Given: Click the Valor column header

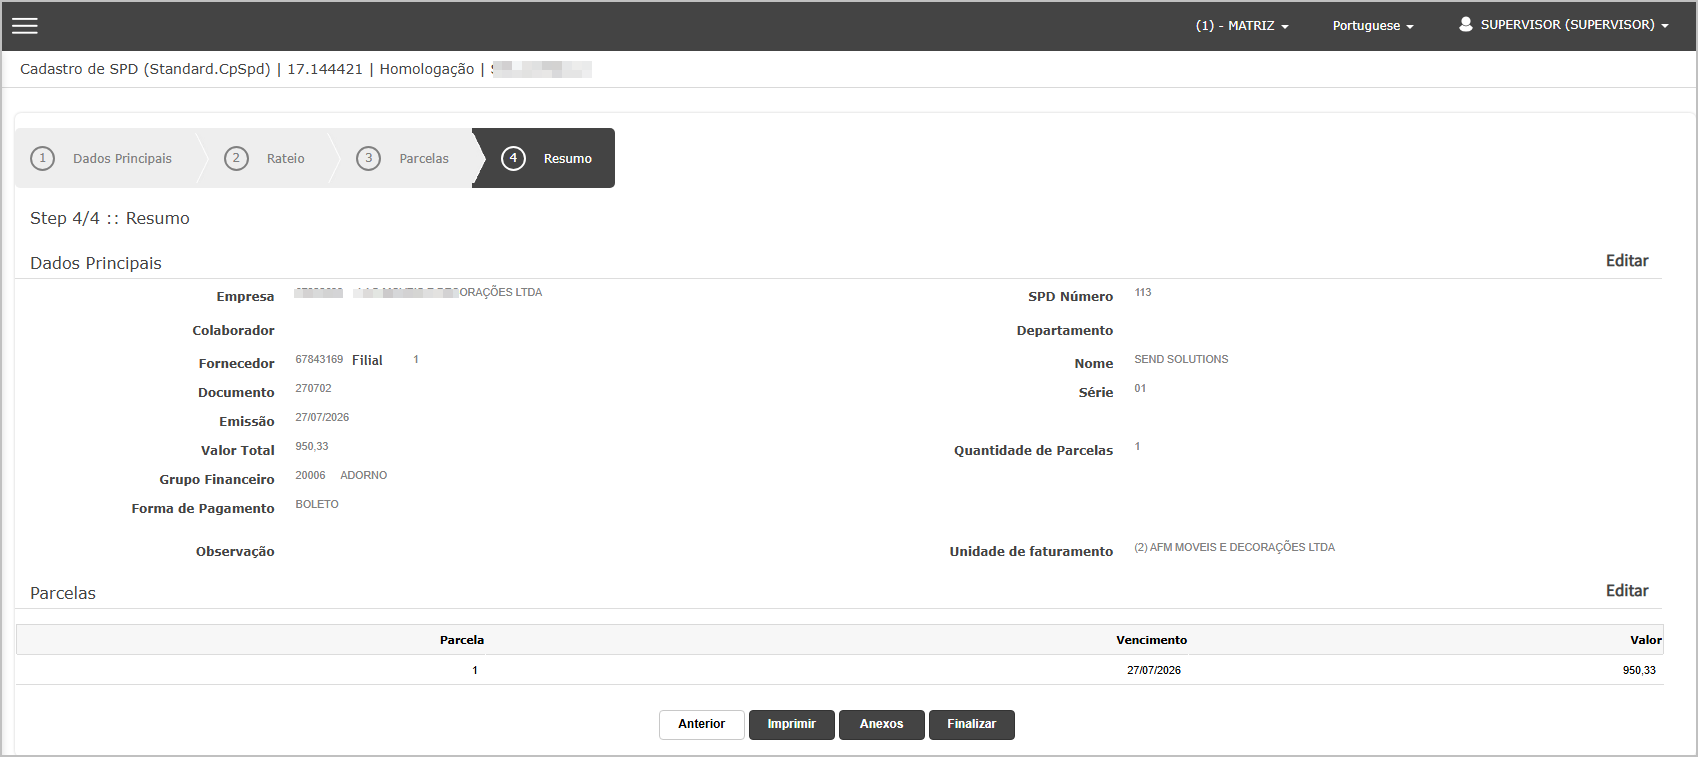Looking at the screenshot, I should click(x=1646, y=640).
